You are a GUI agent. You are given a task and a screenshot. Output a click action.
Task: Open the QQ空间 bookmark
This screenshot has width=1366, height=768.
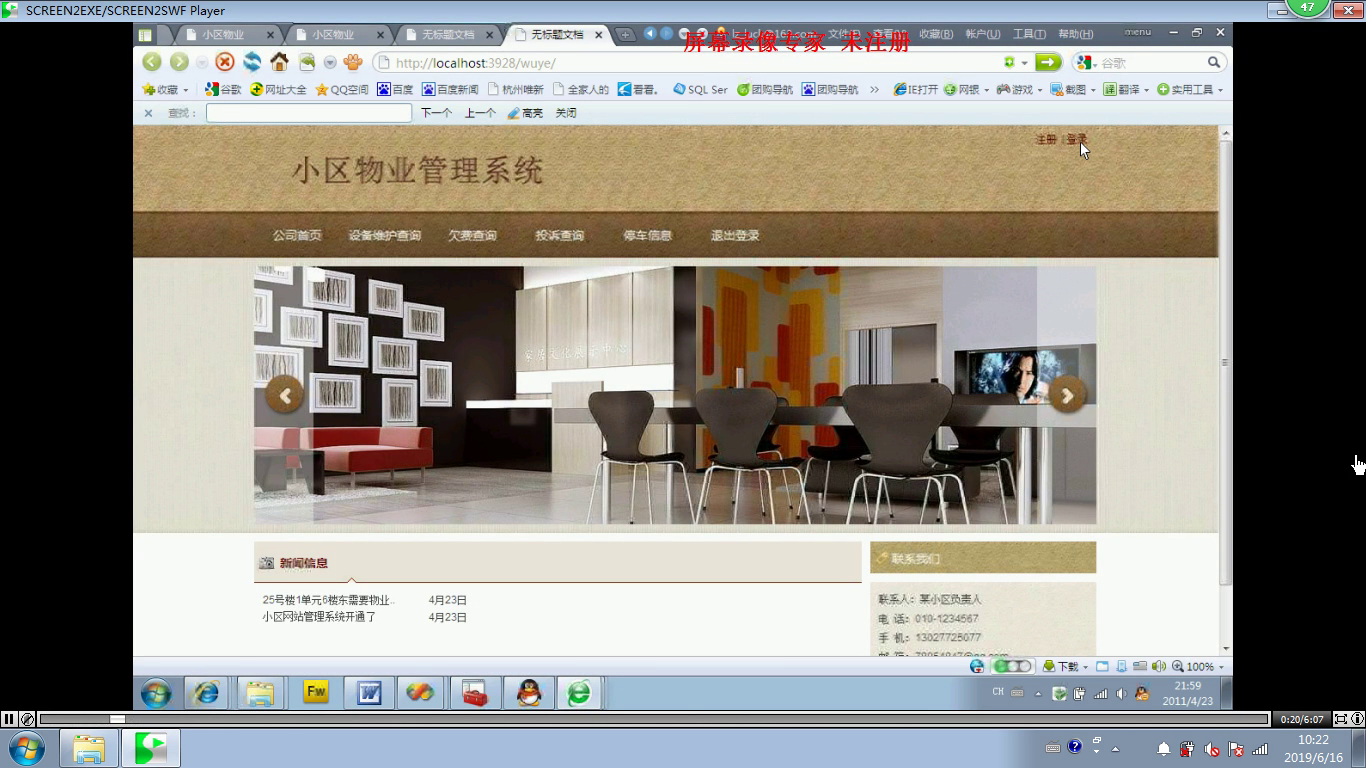tap(342, 89)
